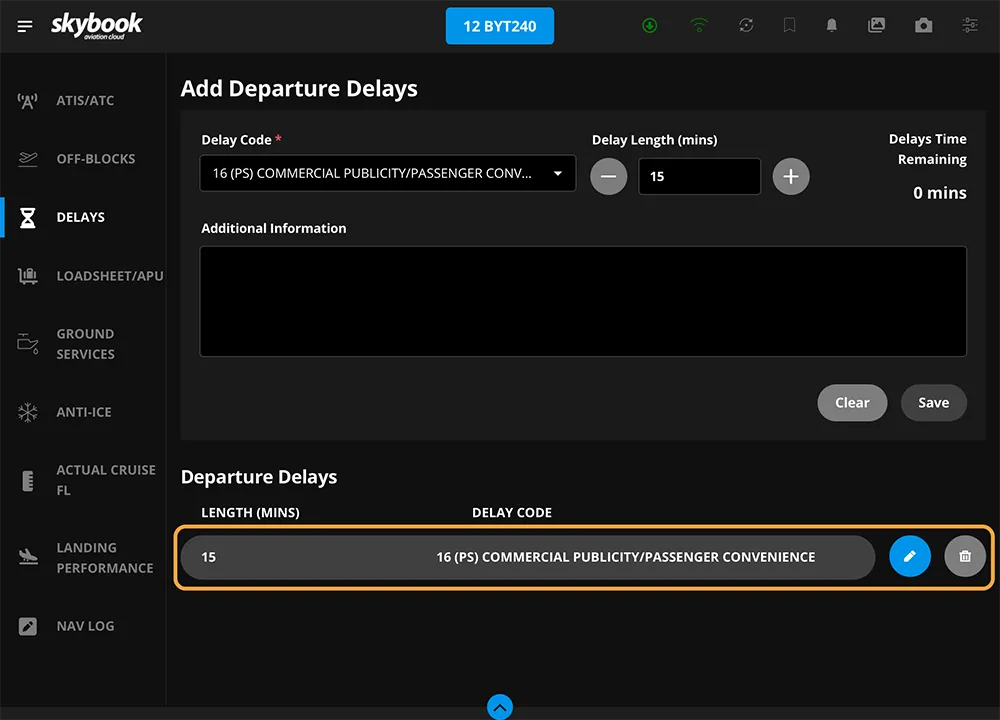
Task: Click the camera icon
Action: click(923, 26)
